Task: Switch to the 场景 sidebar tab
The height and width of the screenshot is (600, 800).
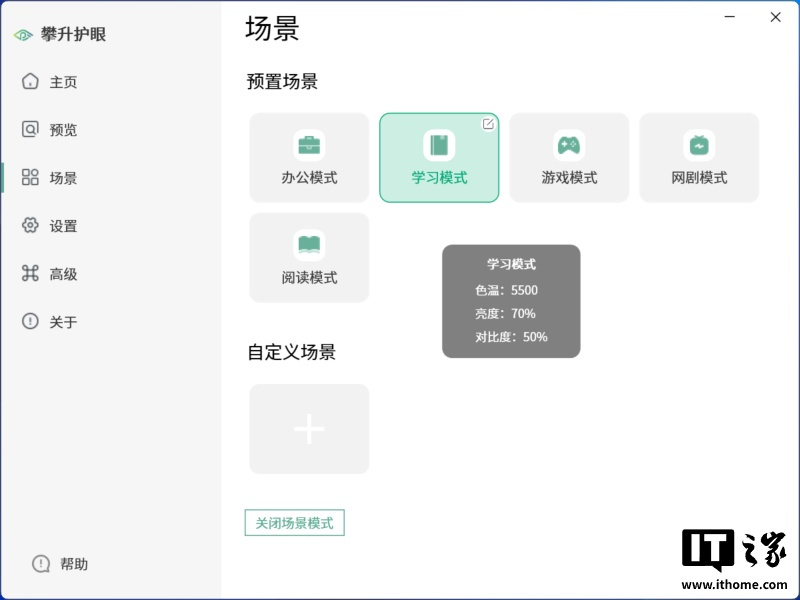Action: click(63, 178)
